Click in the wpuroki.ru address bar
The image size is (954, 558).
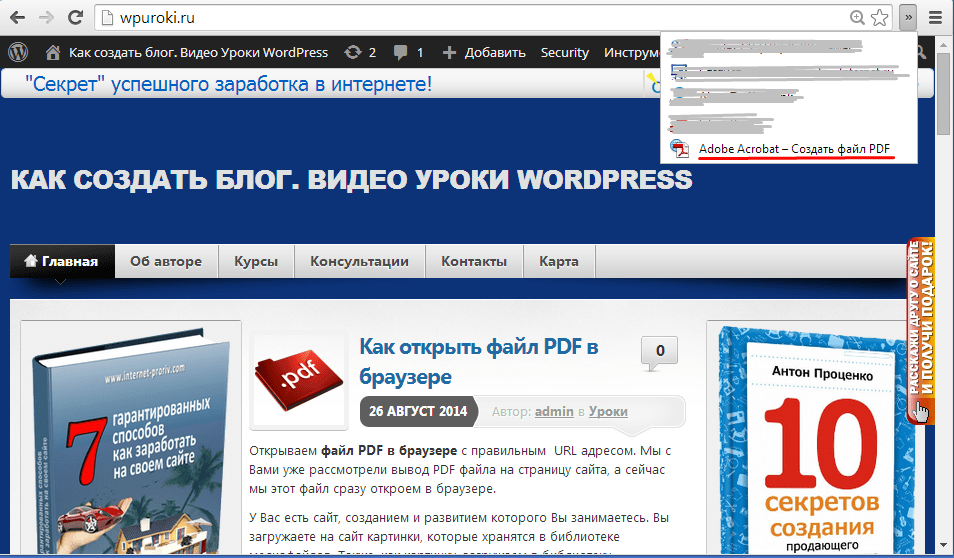point(450,17)
